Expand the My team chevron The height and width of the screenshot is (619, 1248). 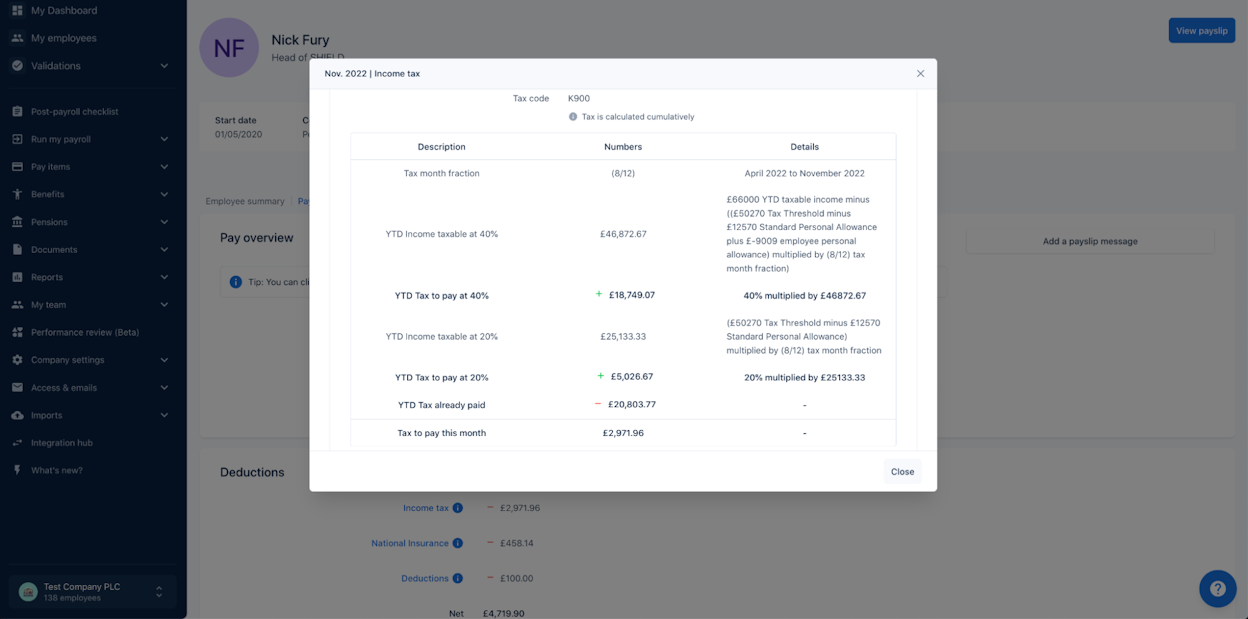coord(164,305)
